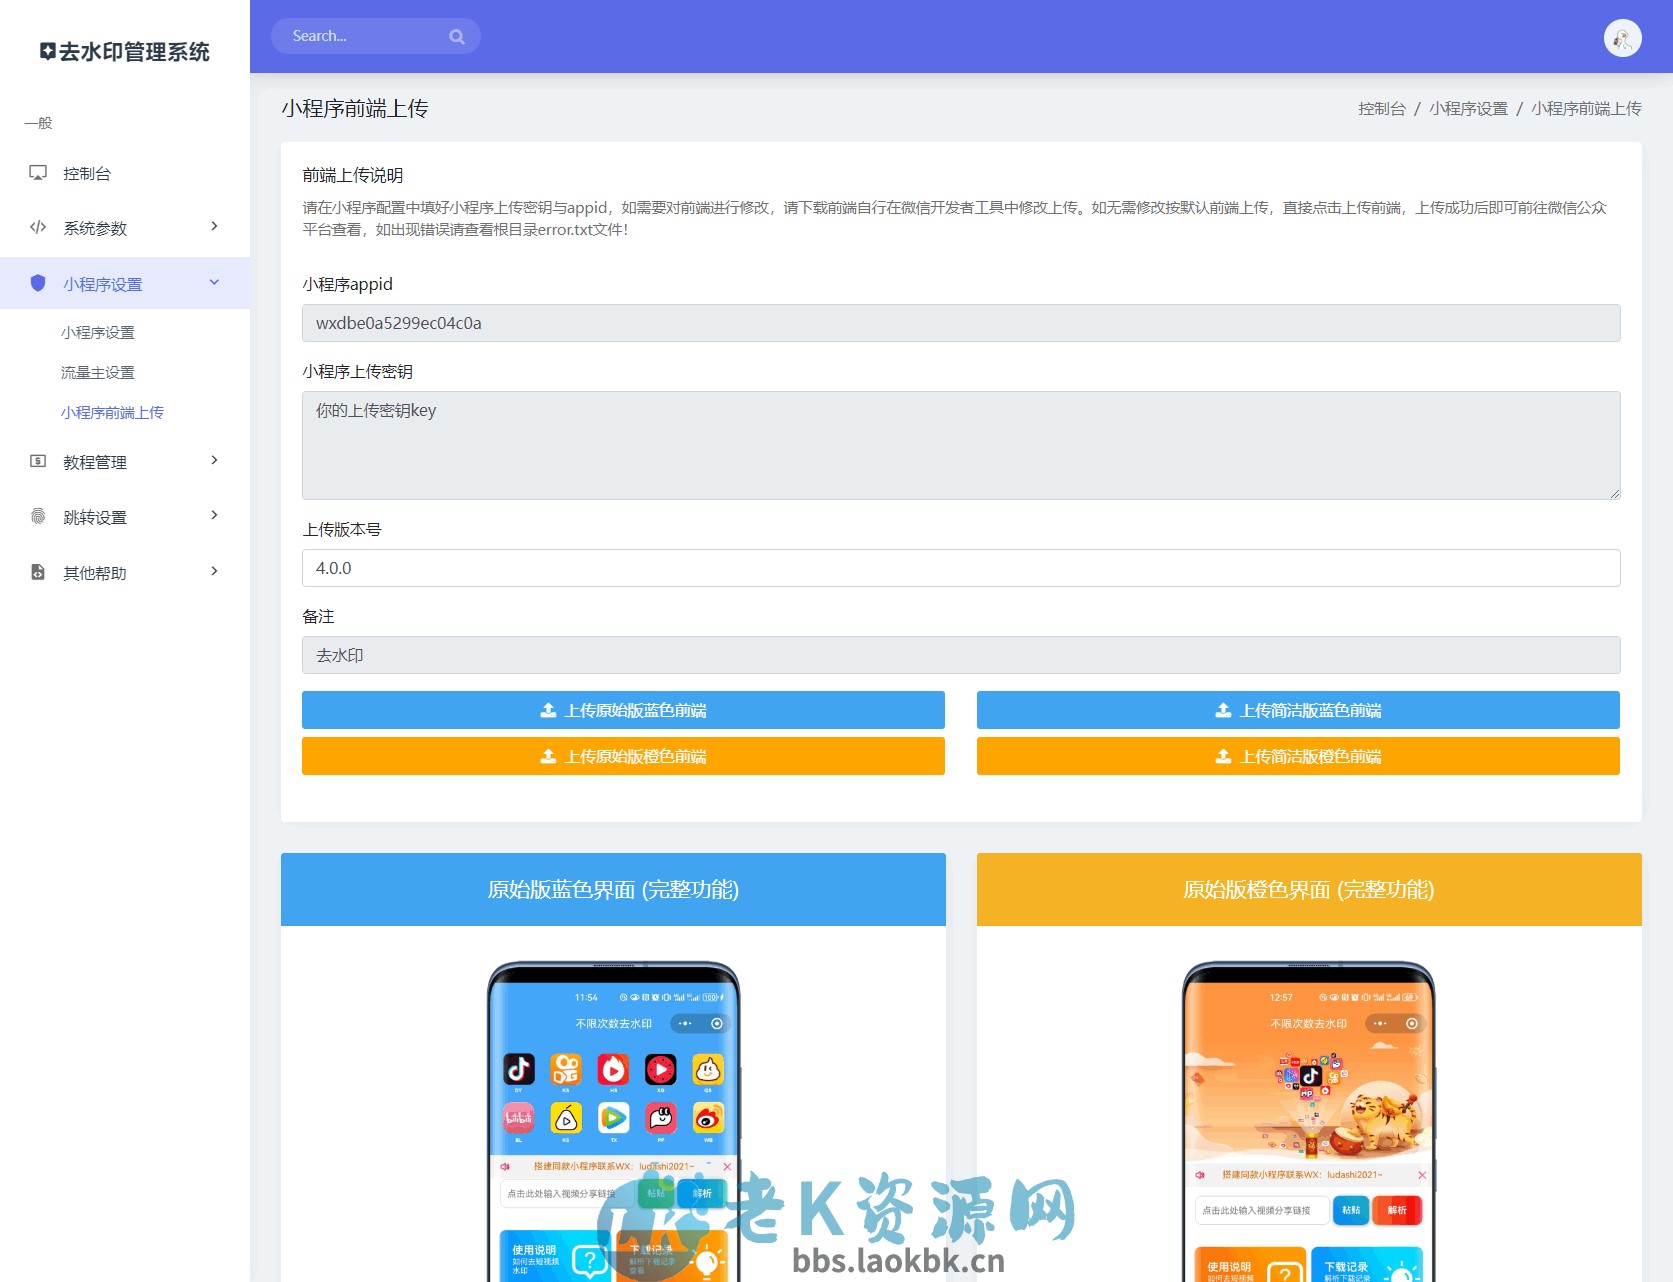Click the 去水印管理系统 logo icon
Viewport: 1673px width, 1282px height.
[x=47, y=51]
